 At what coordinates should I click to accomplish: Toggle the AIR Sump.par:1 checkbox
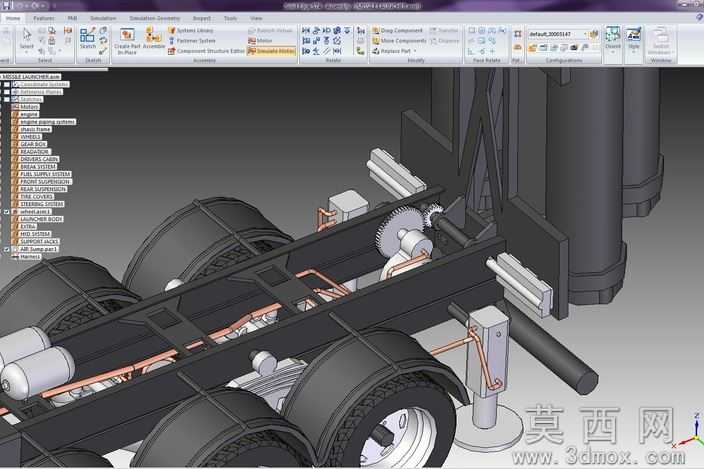click(7, 249)
